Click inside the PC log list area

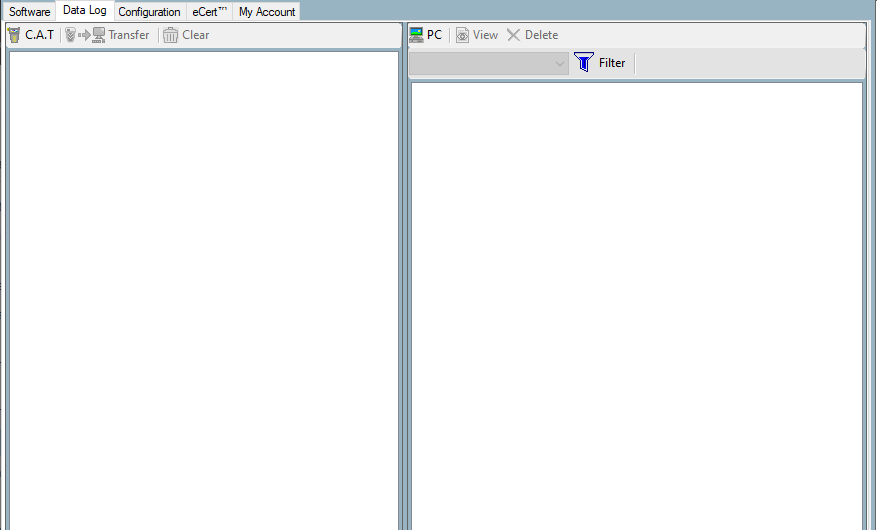pyautogui.click(x=637, y=306)
